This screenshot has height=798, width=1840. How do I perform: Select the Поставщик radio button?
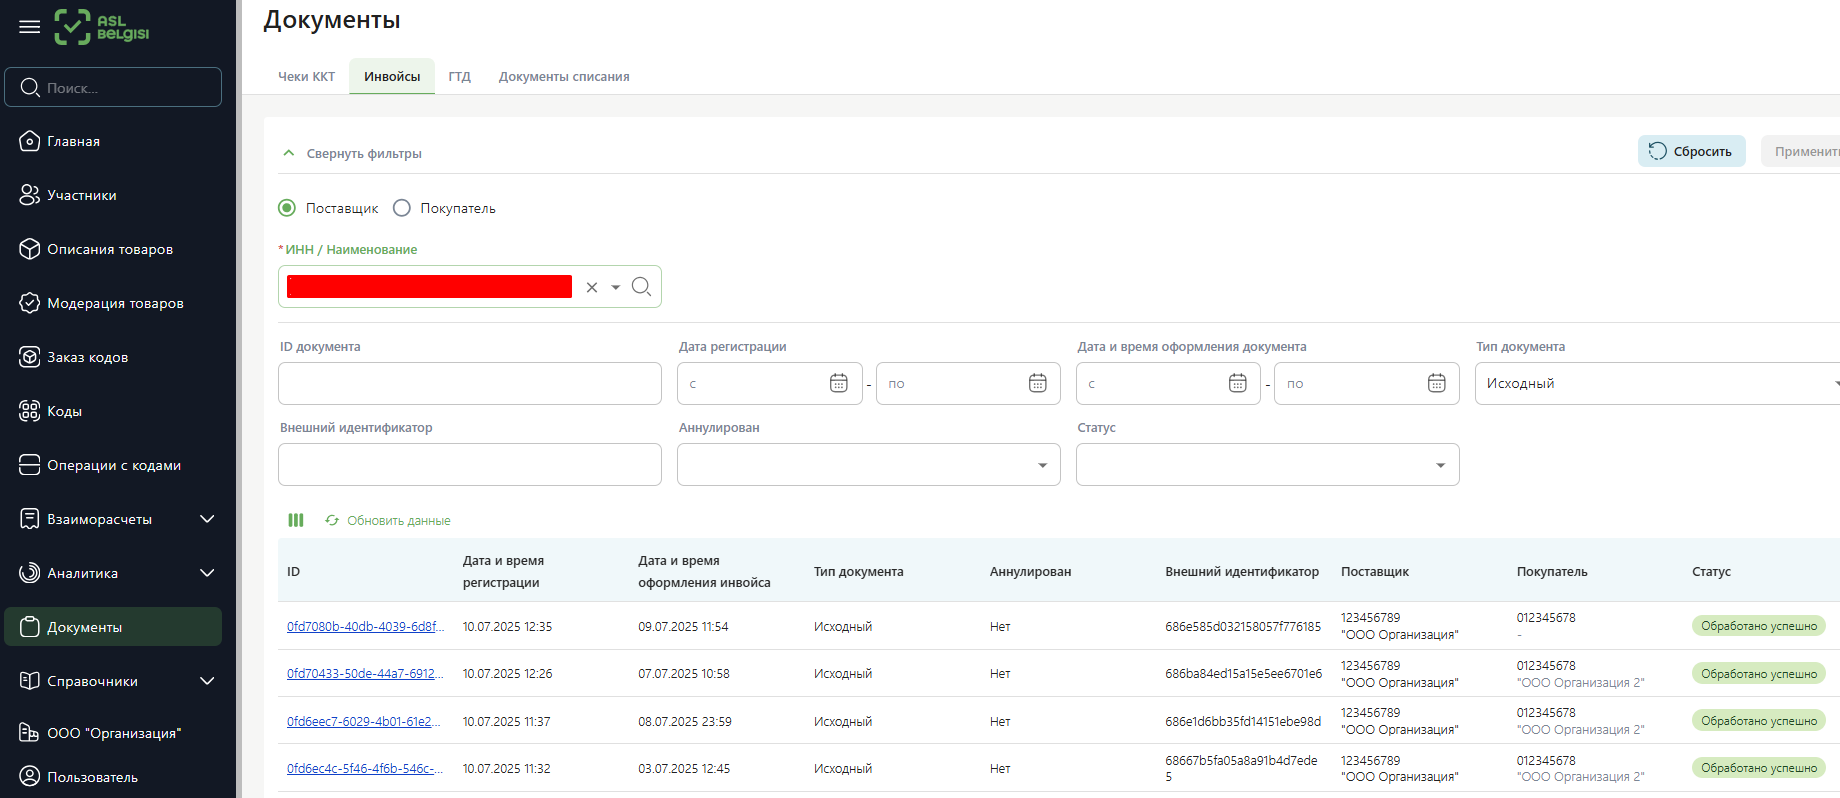click(287, 208)
